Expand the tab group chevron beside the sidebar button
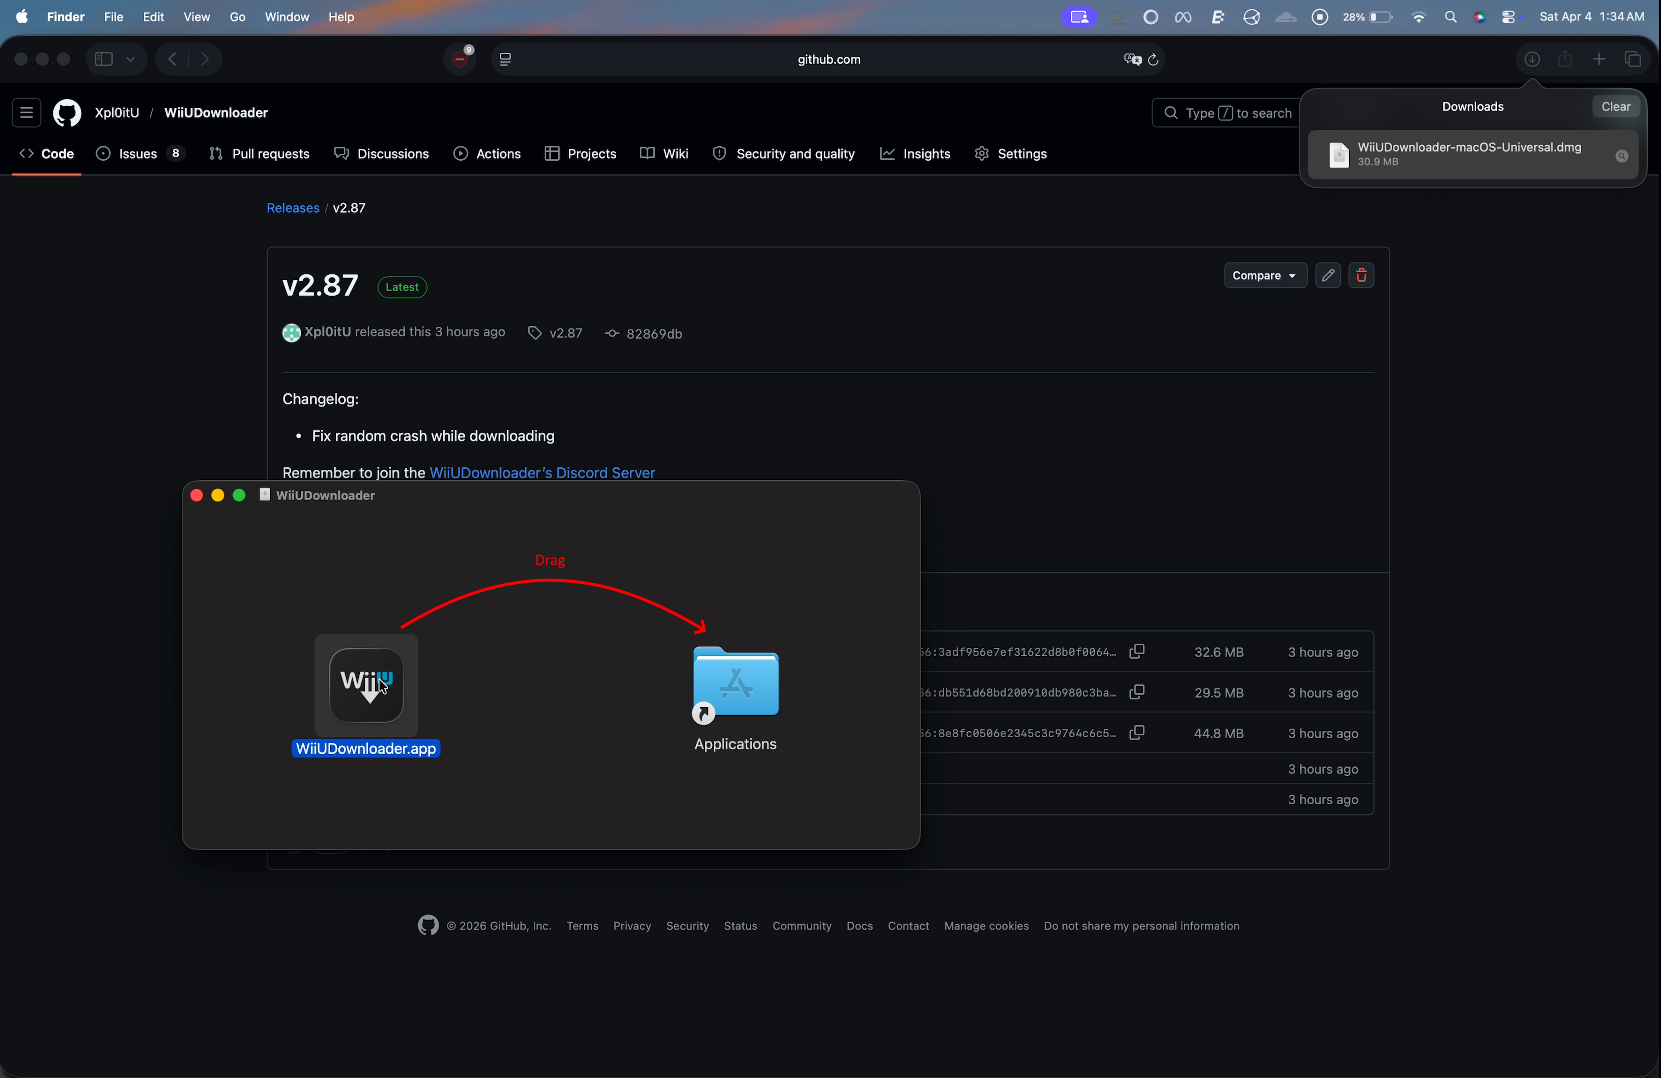1661x1078 pixels. pos(130,58)
